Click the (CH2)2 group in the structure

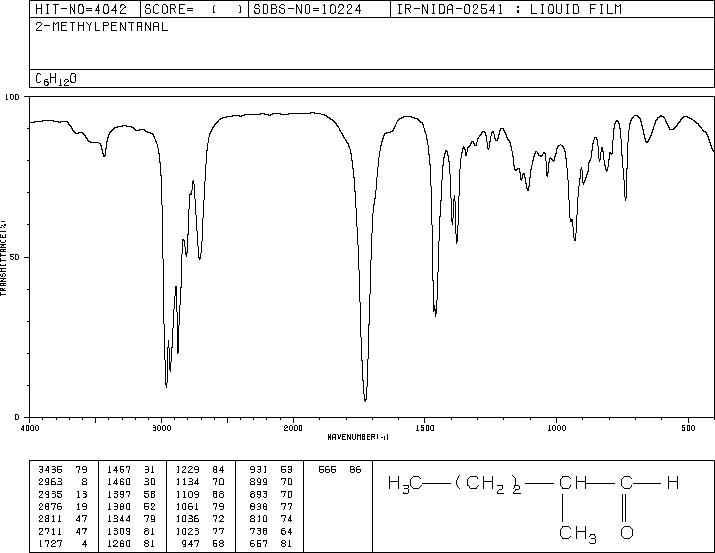[x=487, y=484]
